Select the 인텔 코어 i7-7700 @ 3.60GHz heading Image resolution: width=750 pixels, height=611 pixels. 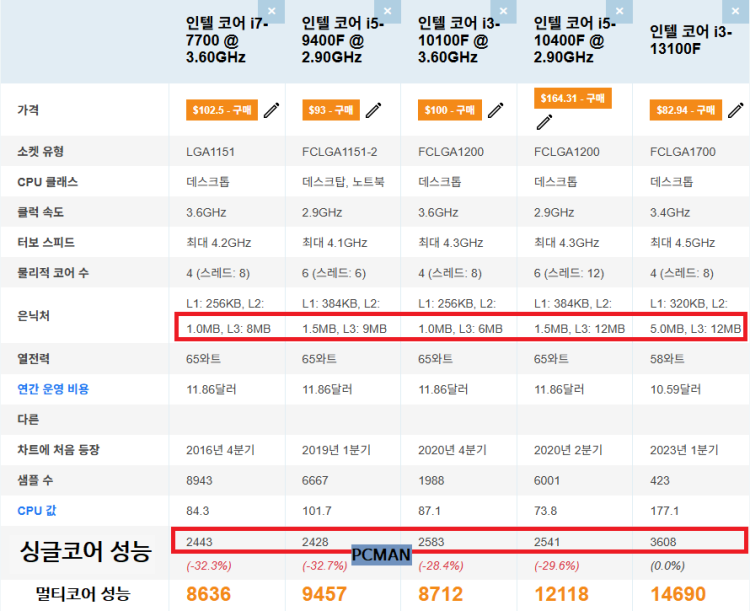(227, 40)
